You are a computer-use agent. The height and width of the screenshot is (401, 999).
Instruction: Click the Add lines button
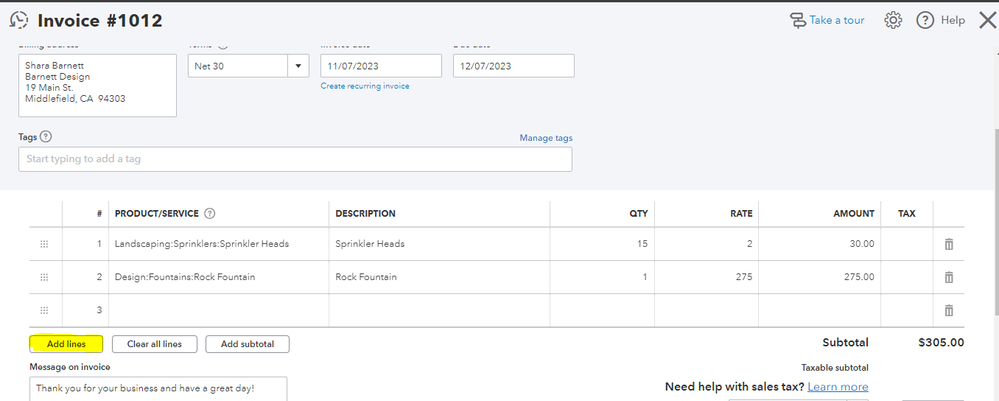tap(66, 344)
